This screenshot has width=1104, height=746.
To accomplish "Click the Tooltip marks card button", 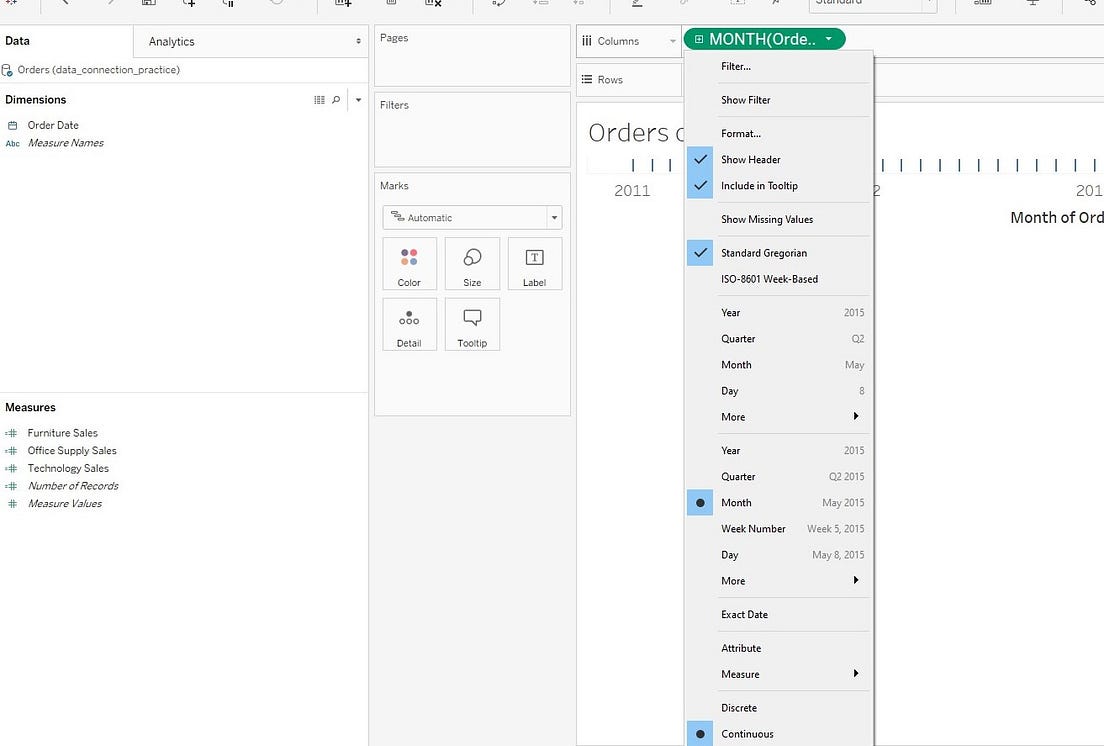I will point(472,324).
